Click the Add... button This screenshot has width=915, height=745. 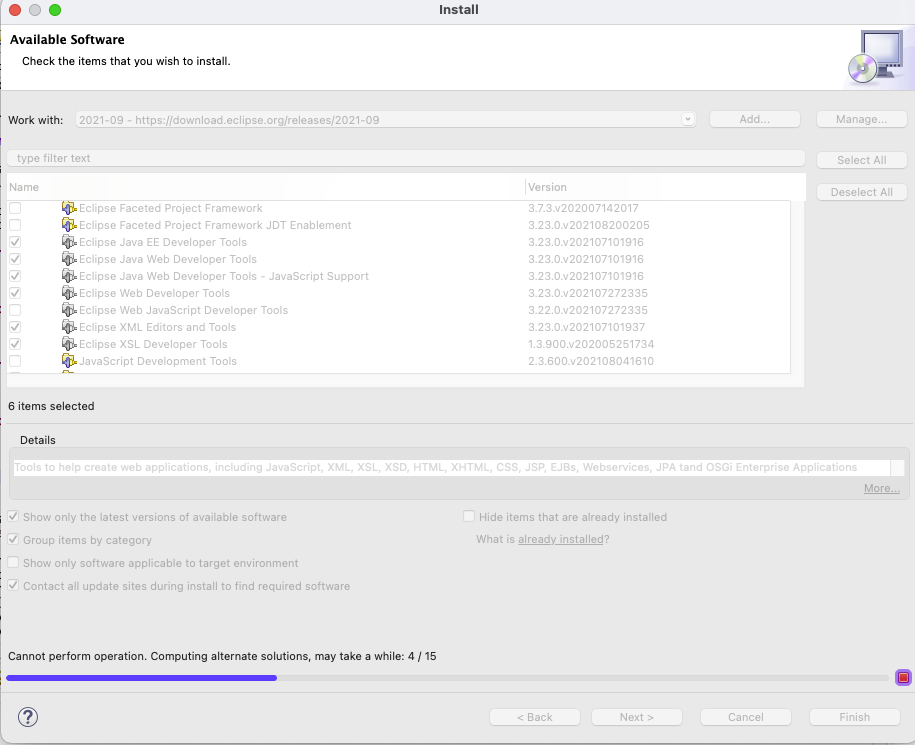pos(755,119)
